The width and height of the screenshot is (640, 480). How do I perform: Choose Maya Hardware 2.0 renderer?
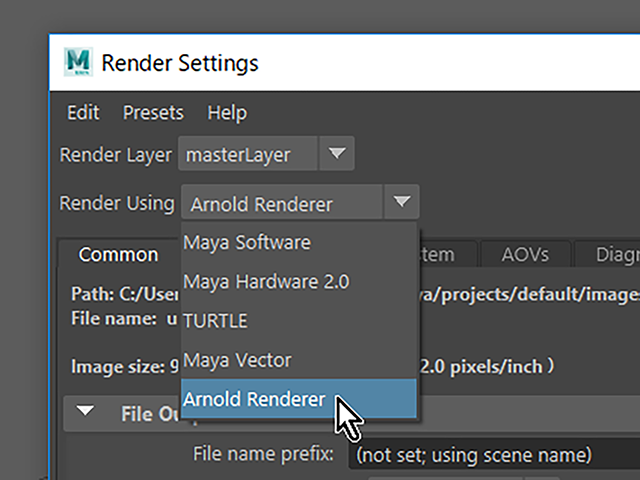pos(299,282)
